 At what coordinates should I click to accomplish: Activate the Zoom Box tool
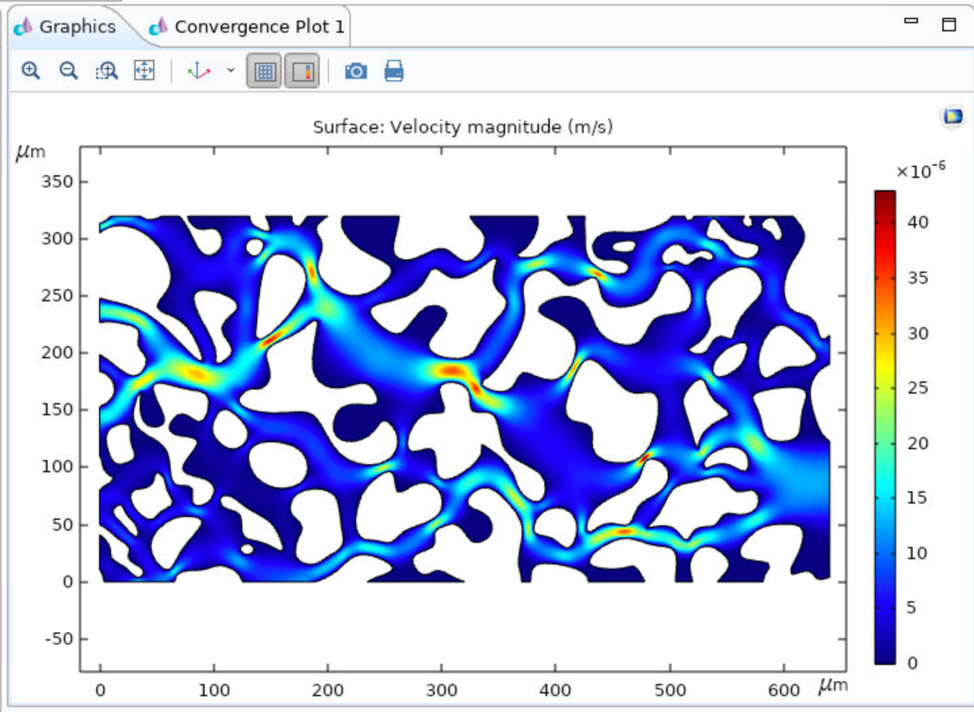click(106, 71)
